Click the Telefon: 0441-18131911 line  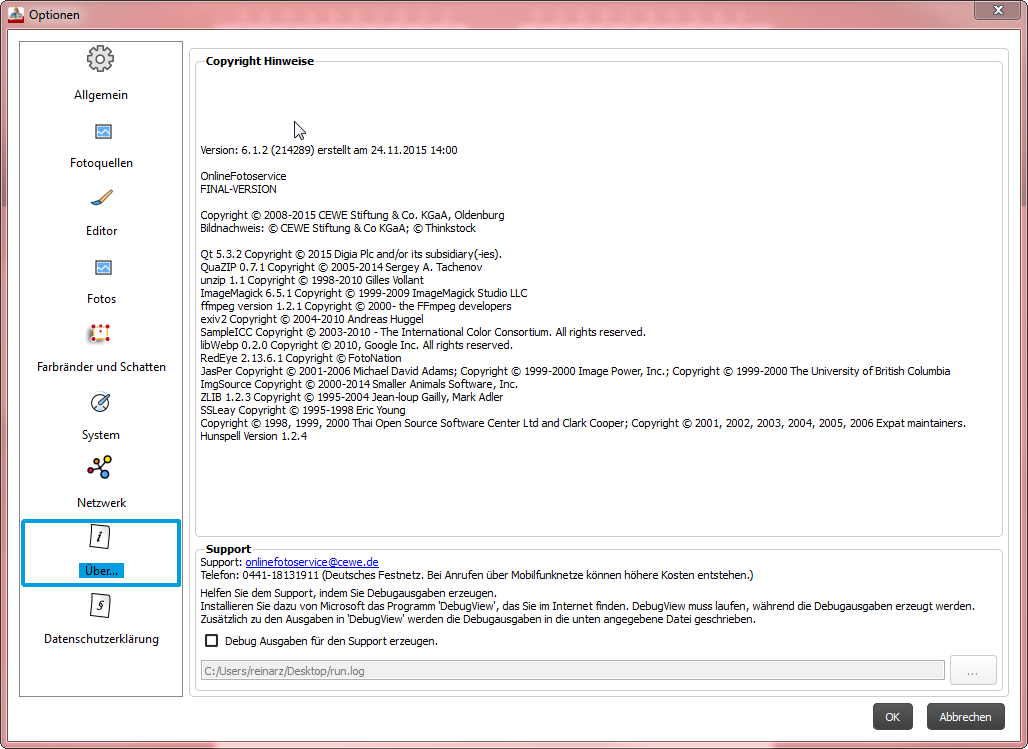pos(477,575)
